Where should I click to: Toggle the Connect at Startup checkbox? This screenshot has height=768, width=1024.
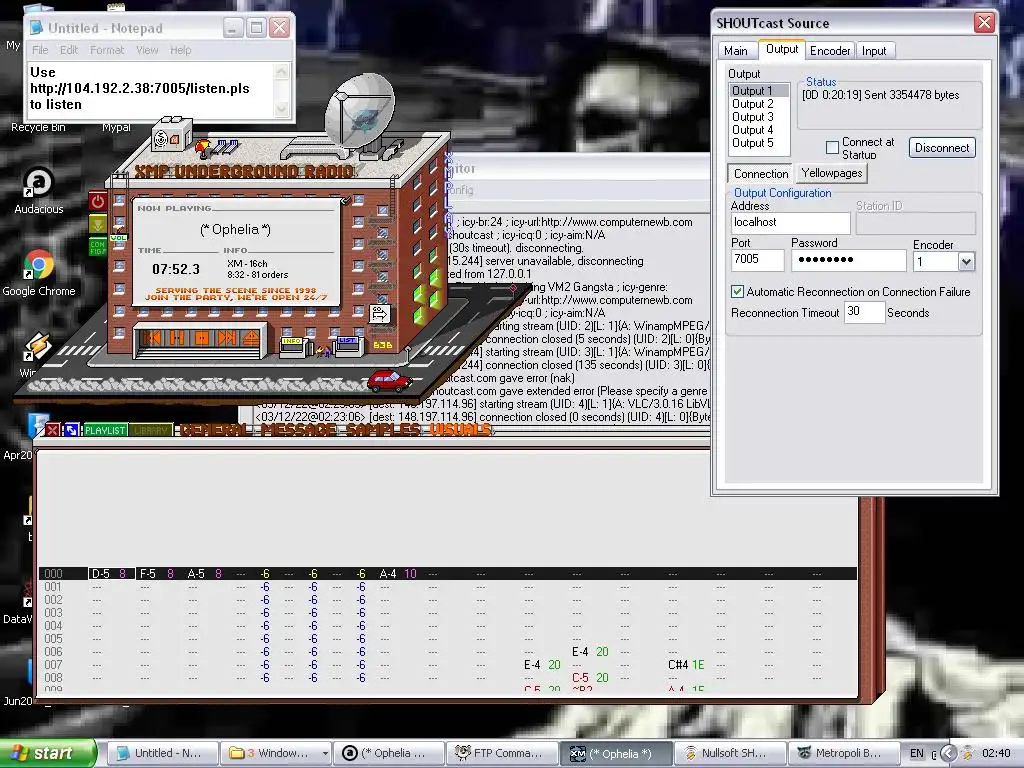833,148
